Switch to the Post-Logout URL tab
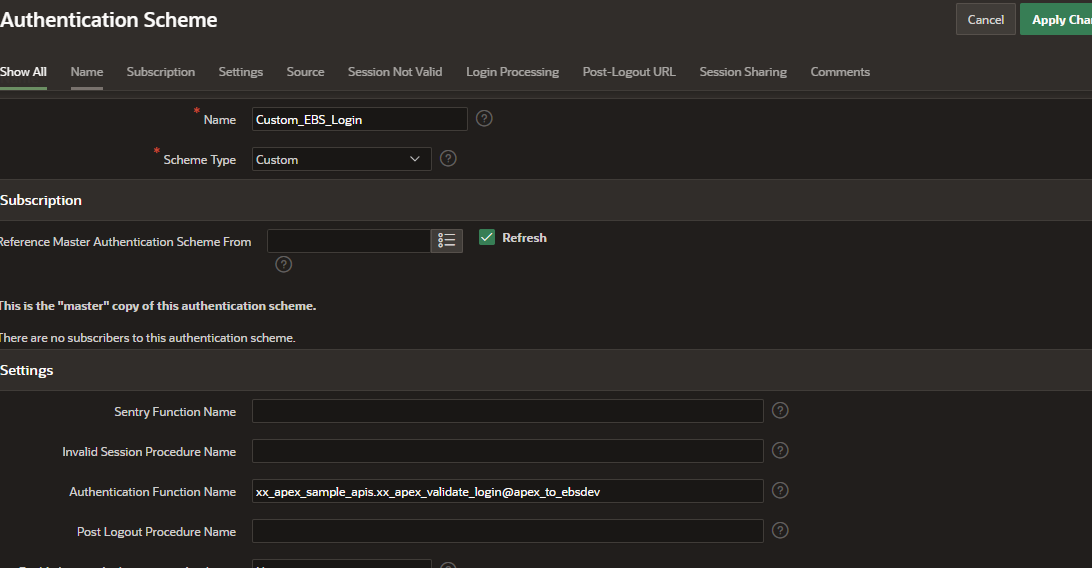The image size is (1092, 568). pyautogui.click(x=629, y=72)
